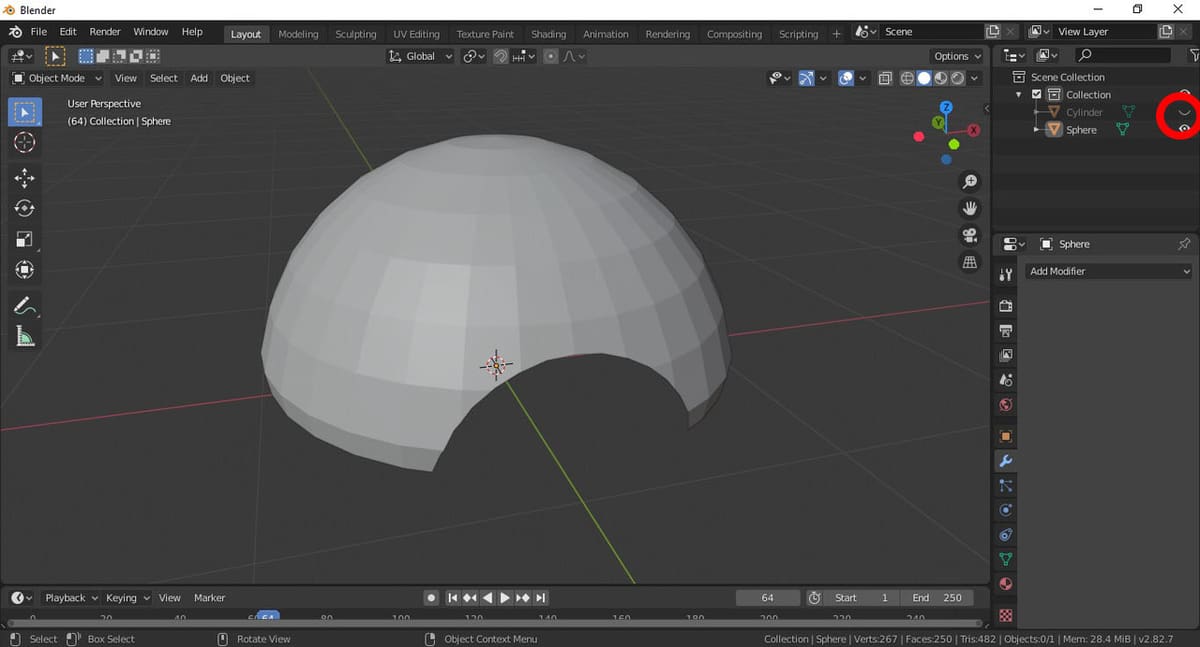Toggle X-ray mode button

(886, 78)
